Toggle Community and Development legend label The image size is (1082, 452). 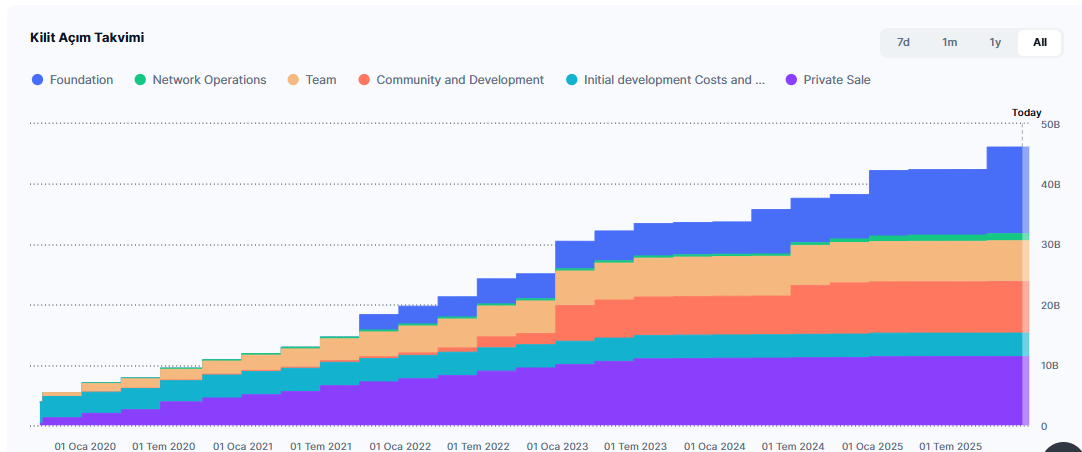(459, 80)
